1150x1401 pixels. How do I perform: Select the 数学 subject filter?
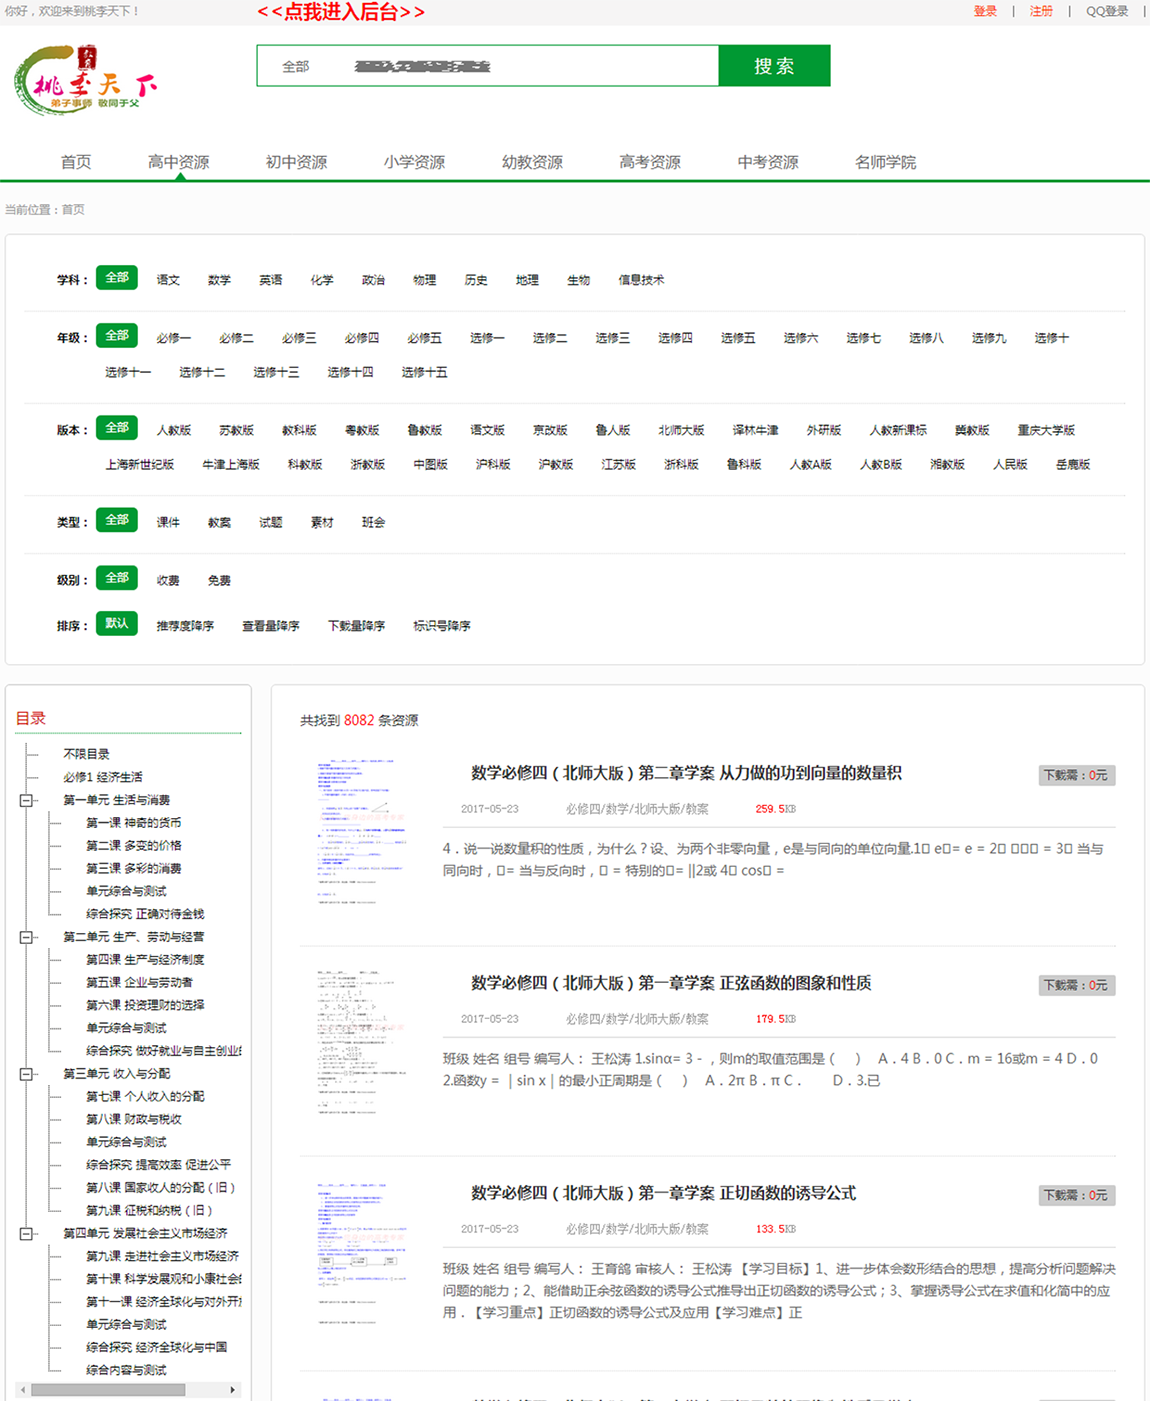pos(219,280)
